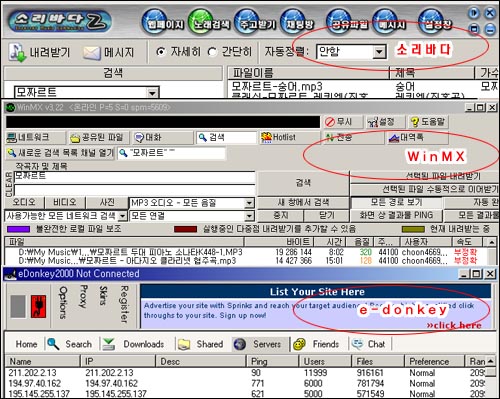
Task: Click 화면 상 결과를 PING button
Action: 396,215
